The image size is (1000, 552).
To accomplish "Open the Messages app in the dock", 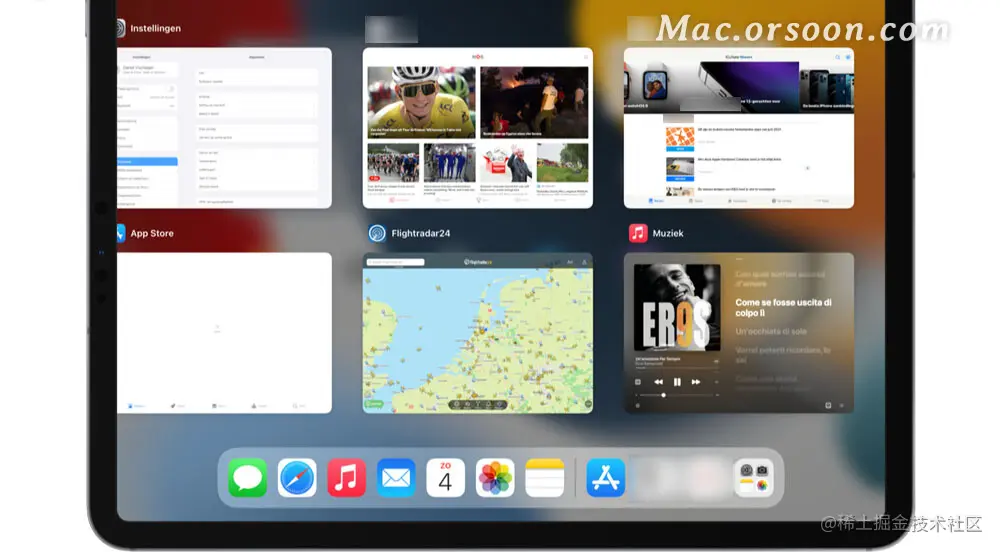I will pyautogui.click(x=247, y=477).
